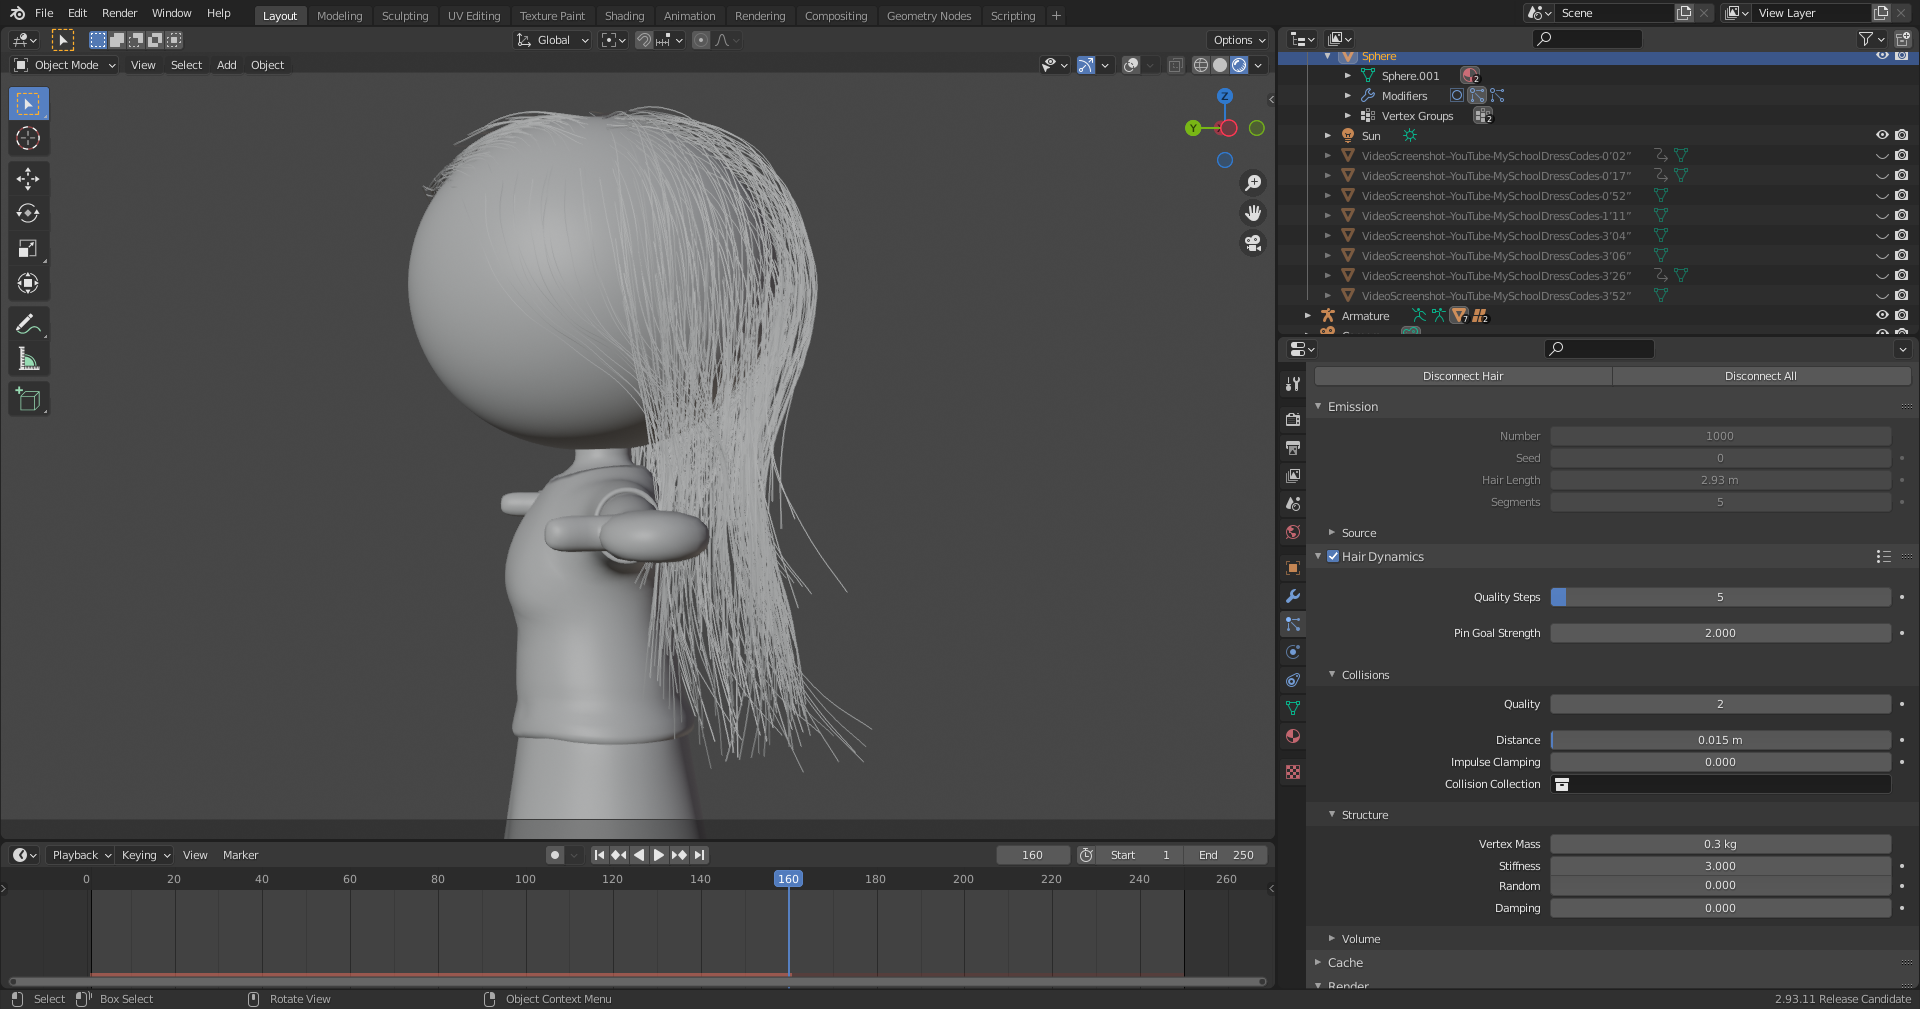Switch to the Sculpting workspace tab

pos(405,16)
